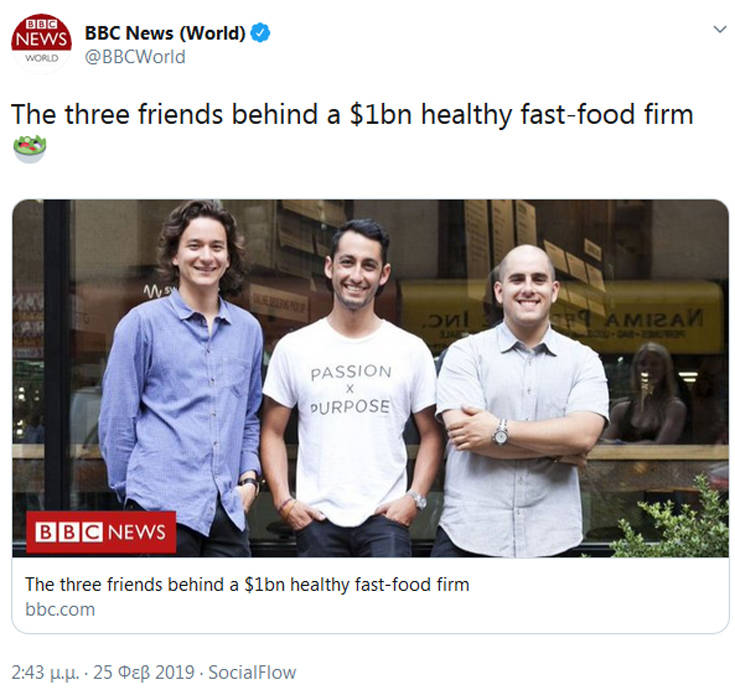Click the salad bowl emoji
The image size is (735, 690).
click(x=30, y=149)
